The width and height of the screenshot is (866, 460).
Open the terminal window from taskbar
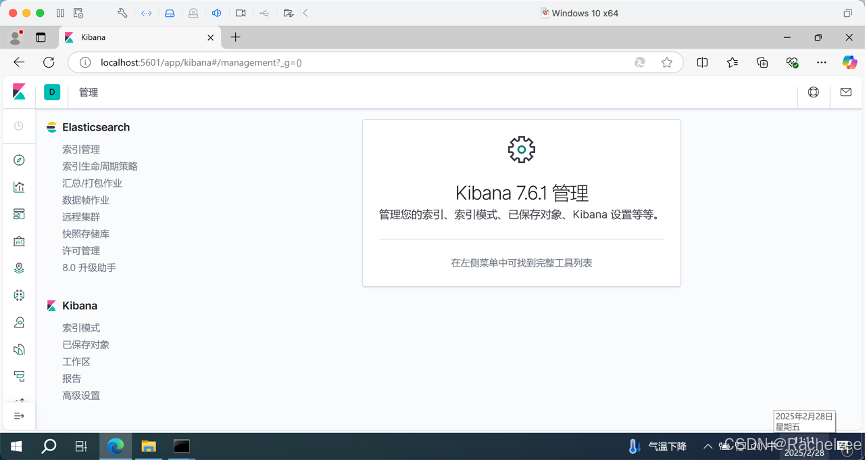coord(182,446)
